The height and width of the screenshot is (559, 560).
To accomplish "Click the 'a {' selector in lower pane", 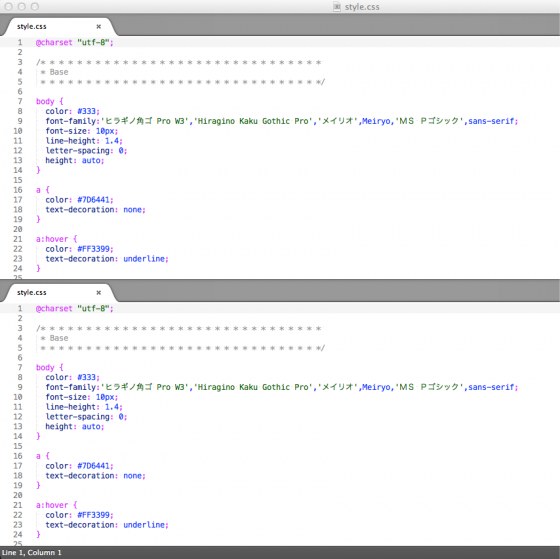I will pos(42,456).
